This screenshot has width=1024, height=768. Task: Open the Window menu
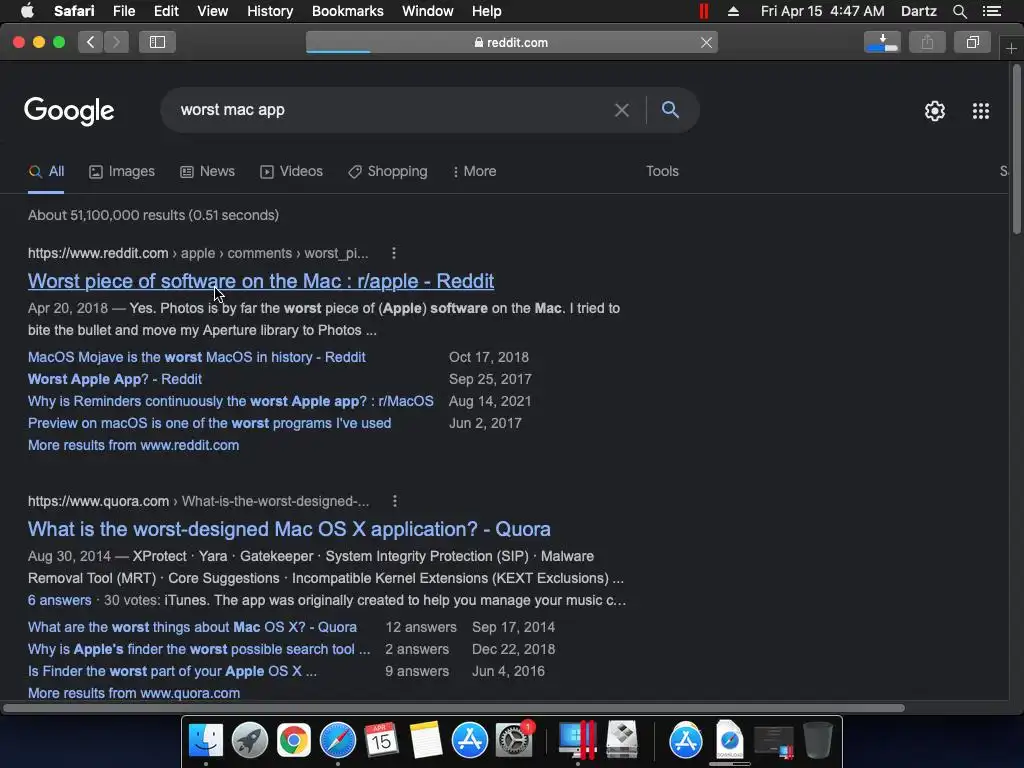click(427, 11)
